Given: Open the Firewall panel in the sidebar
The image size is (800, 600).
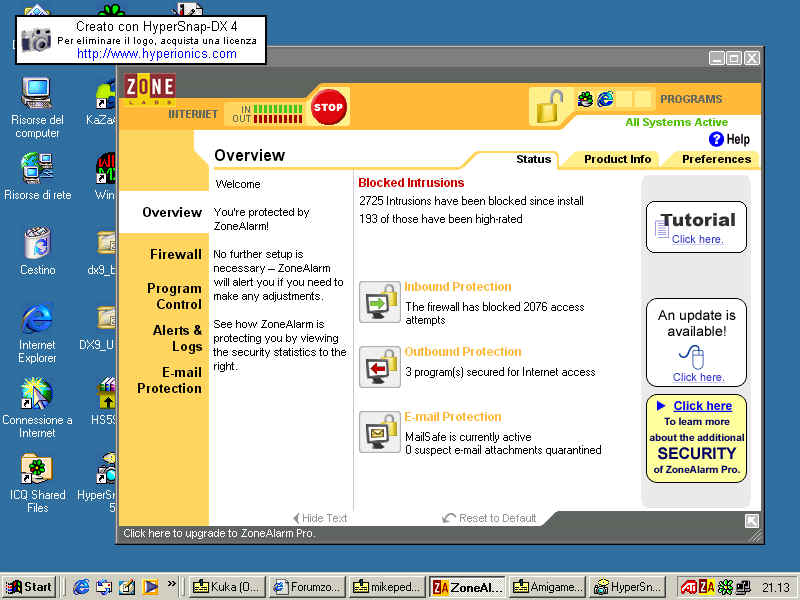Looking at the screenshot, I should 176,254.
